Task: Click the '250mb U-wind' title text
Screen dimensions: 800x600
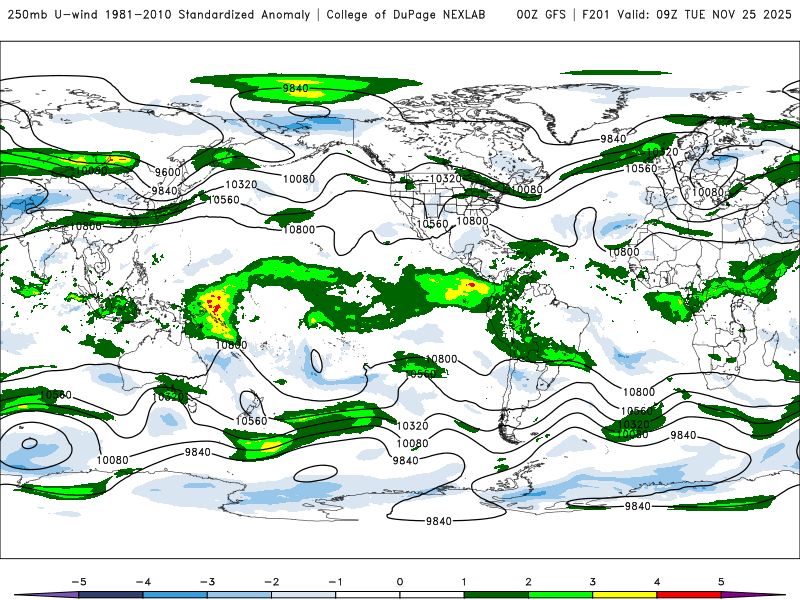Action: coord(53,14)
